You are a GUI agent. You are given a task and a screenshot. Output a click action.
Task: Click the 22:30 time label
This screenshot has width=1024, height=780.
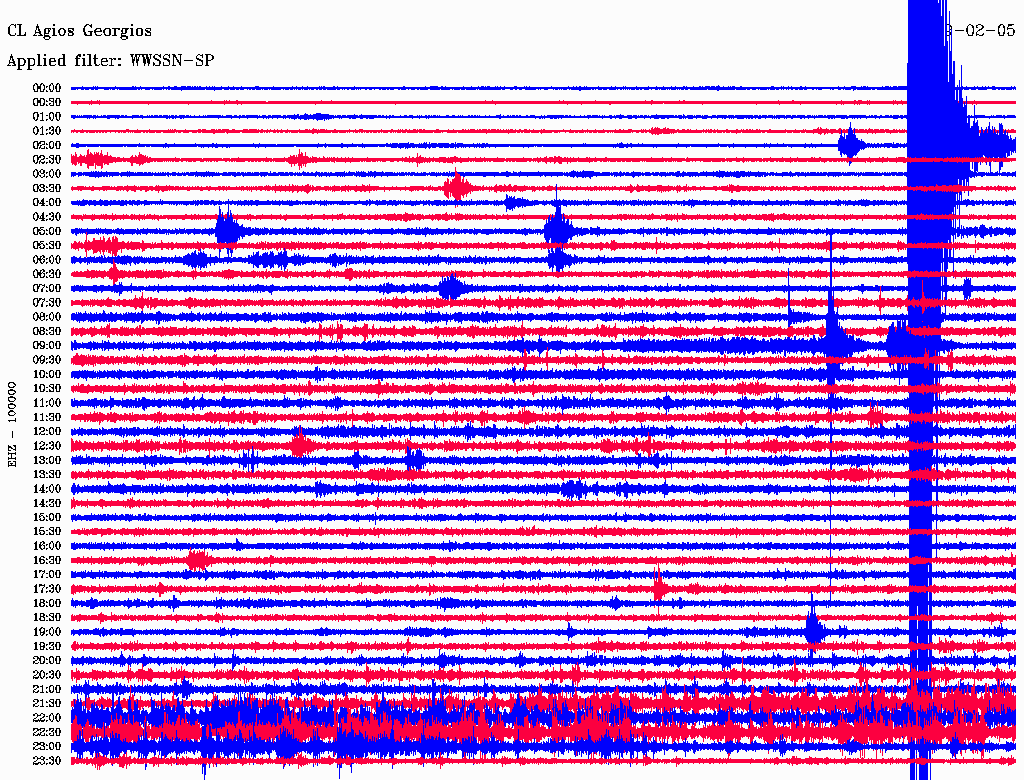point(47,732)
